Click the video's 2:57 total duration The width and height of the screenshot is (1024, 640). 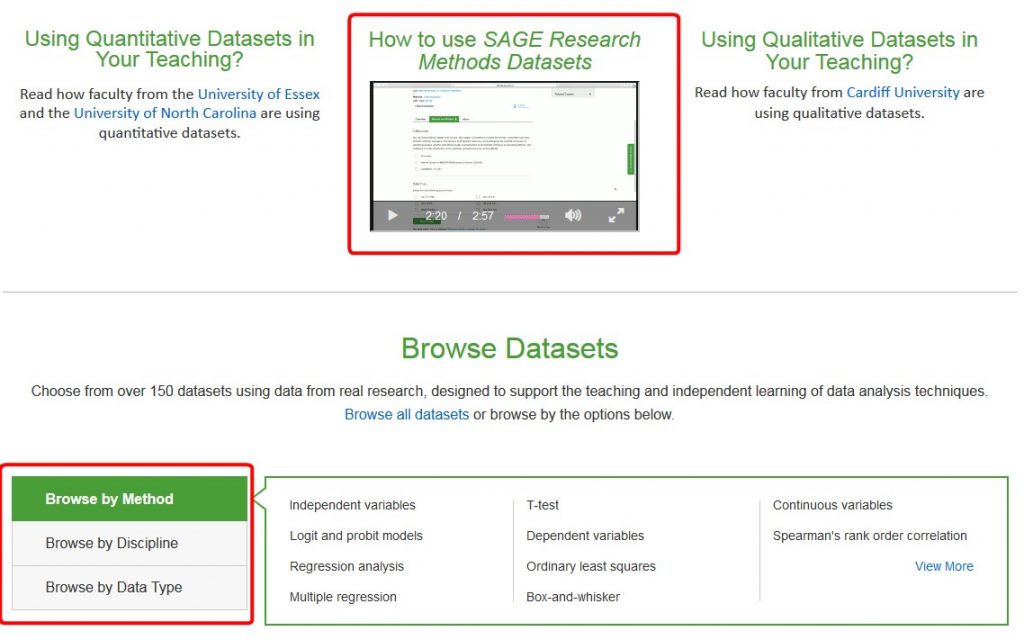click(483, 216)
